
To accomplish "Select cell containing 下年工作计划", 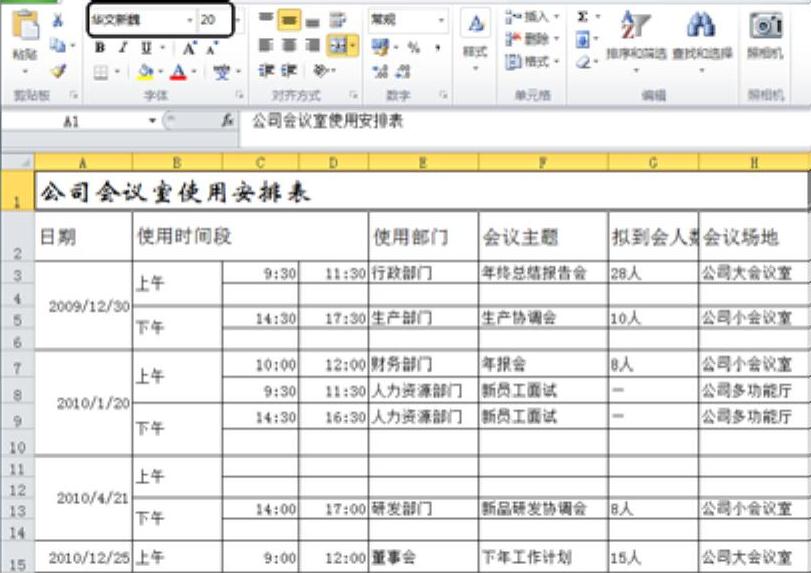I will 544,557.
